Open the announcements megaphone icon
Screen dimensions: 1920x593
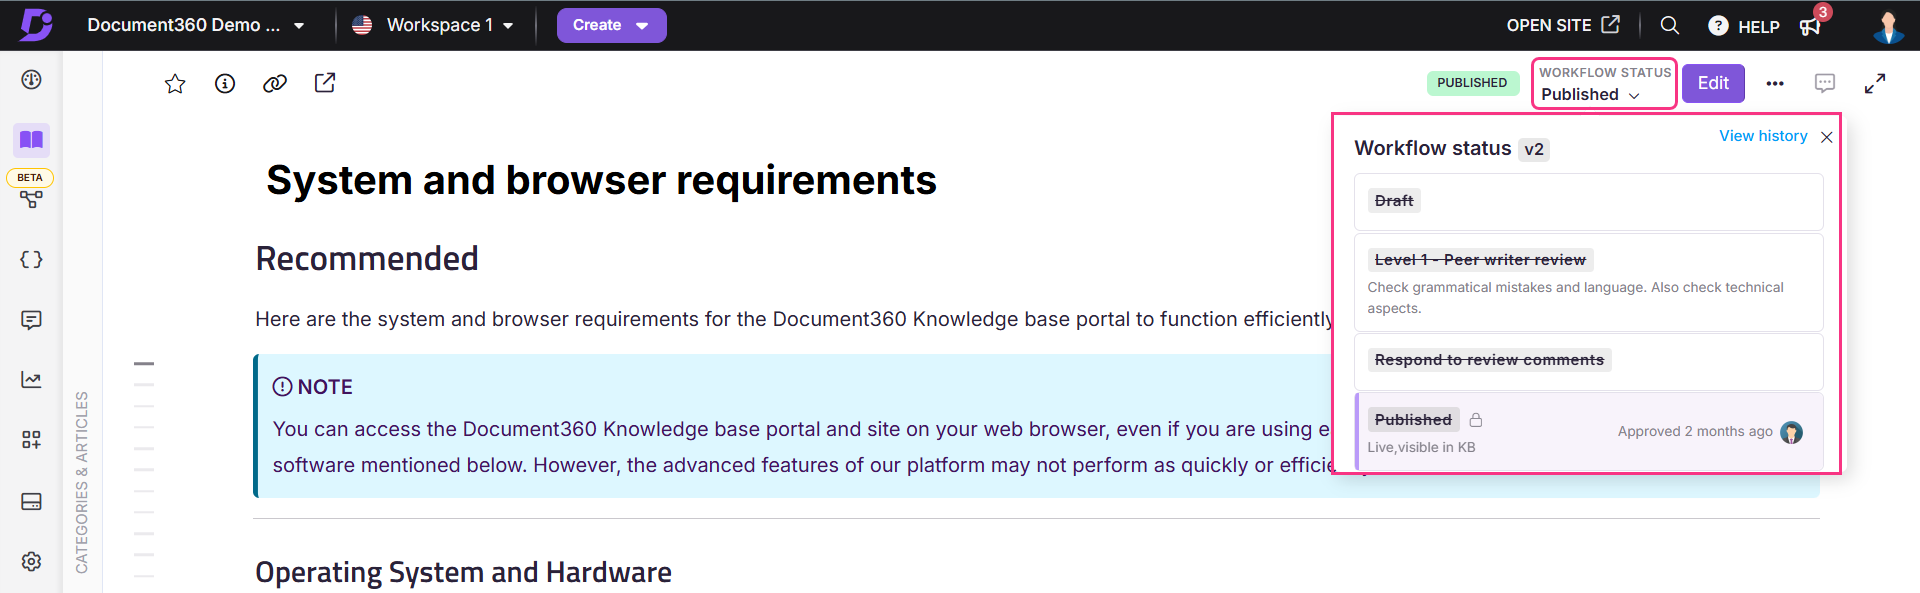pos(1811,26)
